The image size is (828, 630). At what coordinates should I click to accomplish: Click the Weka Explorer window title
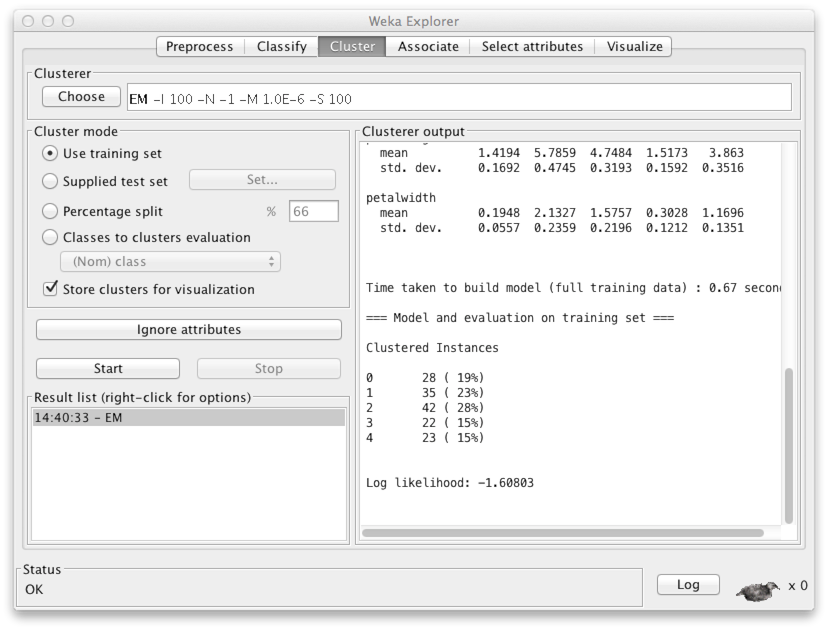coord(413,21)
